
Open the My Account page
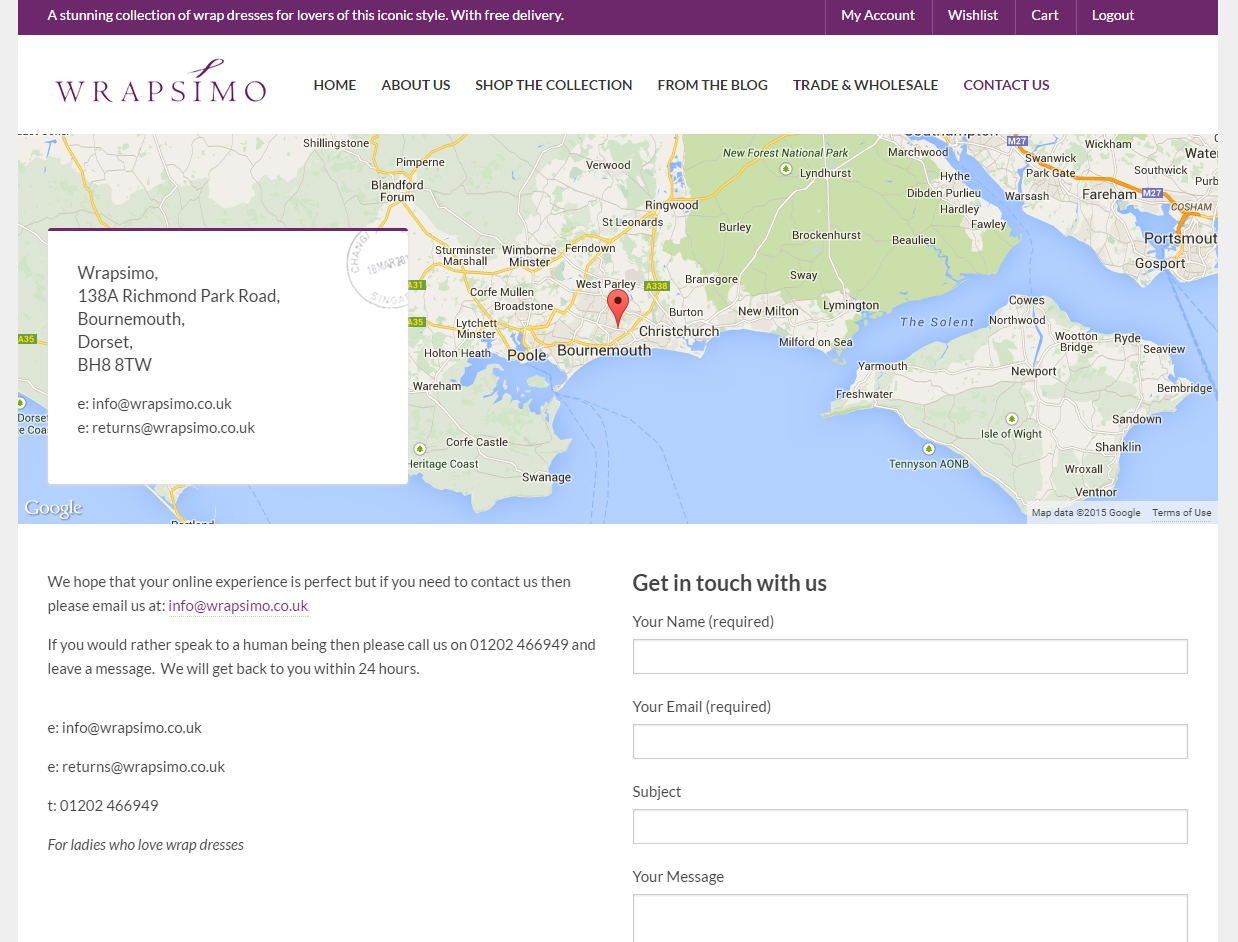tap(877, 15)
